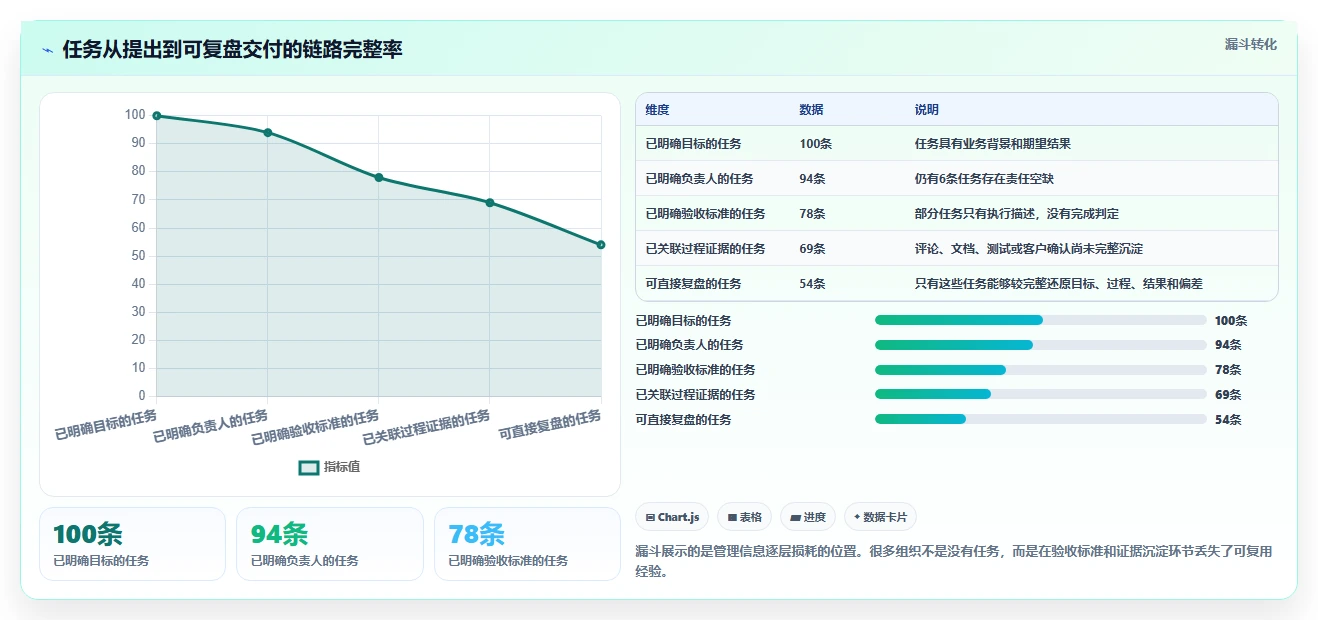Viewport: 1318px width, 620px height.
Task: Click table value 69条
Action: pyautogui.click(x=813, y=249)
